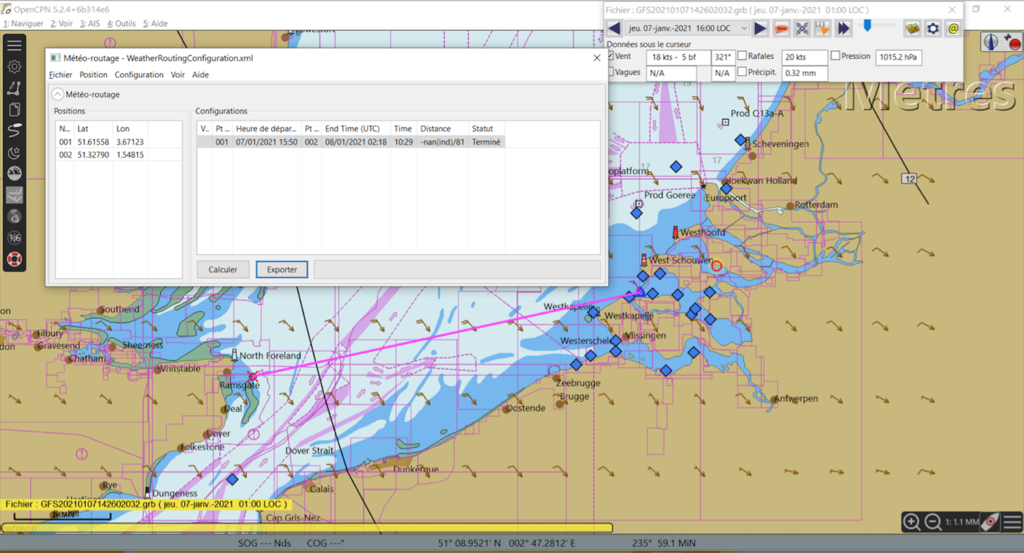Play GRIB animation with double-arrow button
The image size is (1024, 553).
[x=844, y=28]
